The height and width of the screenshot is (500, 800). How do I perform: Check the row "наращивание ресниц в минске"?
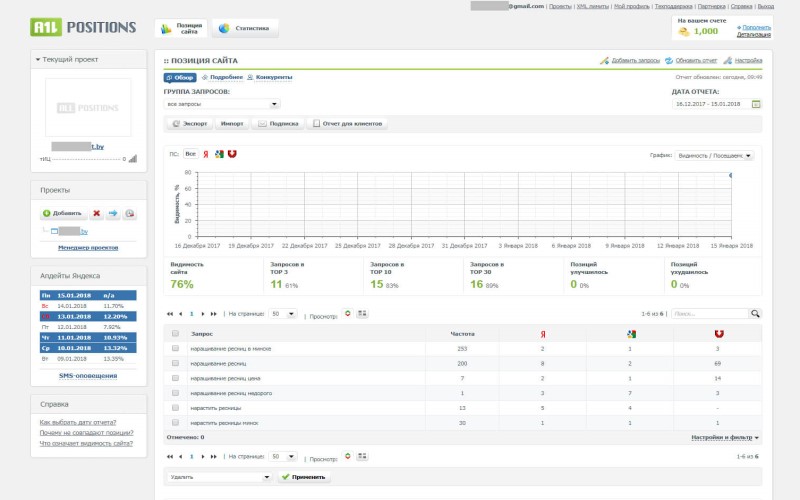tap(175, 348)
